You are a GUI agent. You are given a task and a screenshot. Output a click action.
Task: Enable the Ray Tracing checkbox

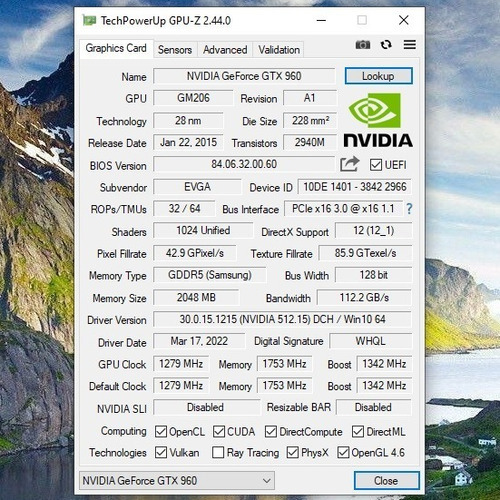218,453
